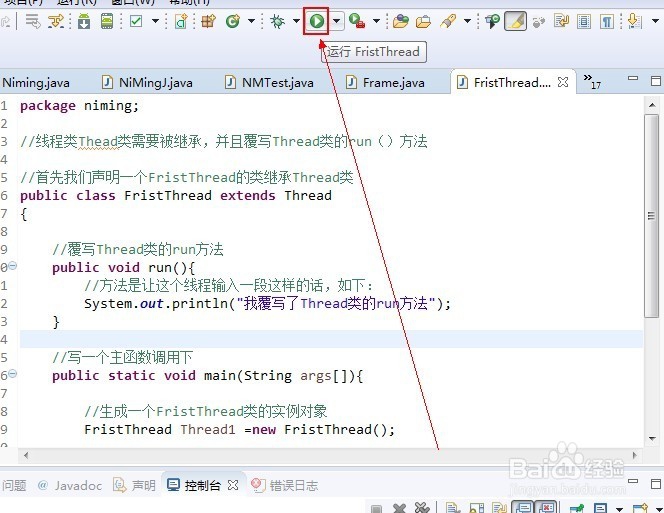The width and height of the screenshot is (664, 513).
Task: Click the green New Java Class icon
Action: 232,21
